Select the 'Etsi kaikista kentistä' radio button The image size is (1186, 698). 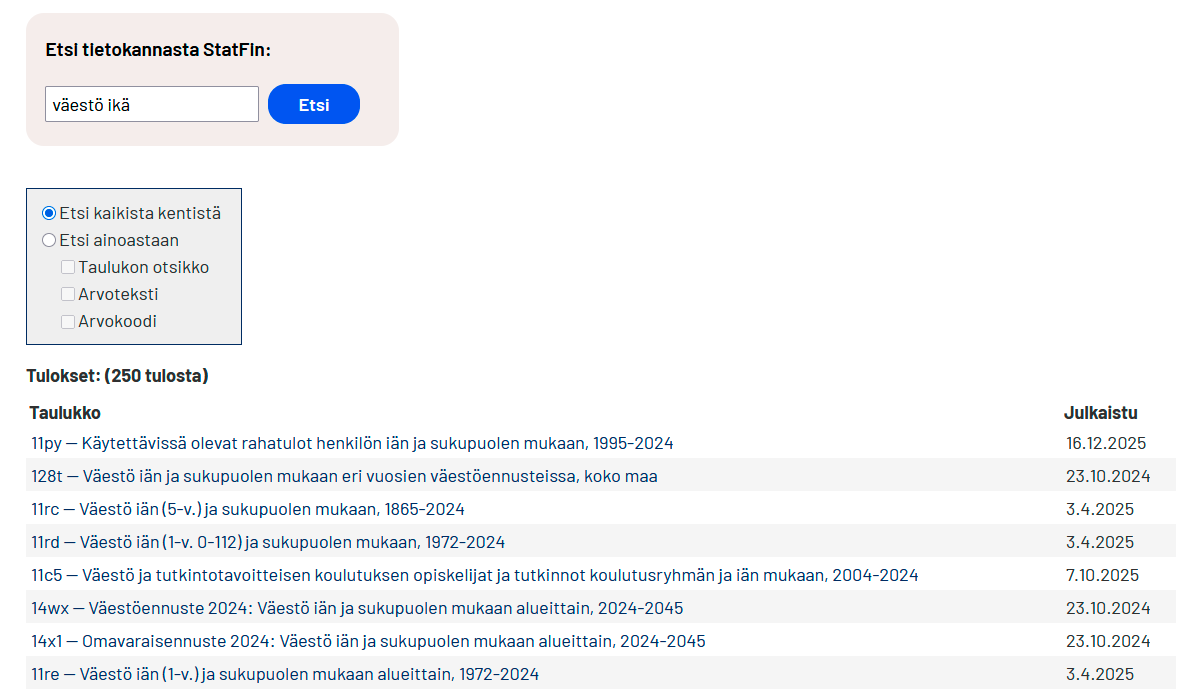(49, 213)
